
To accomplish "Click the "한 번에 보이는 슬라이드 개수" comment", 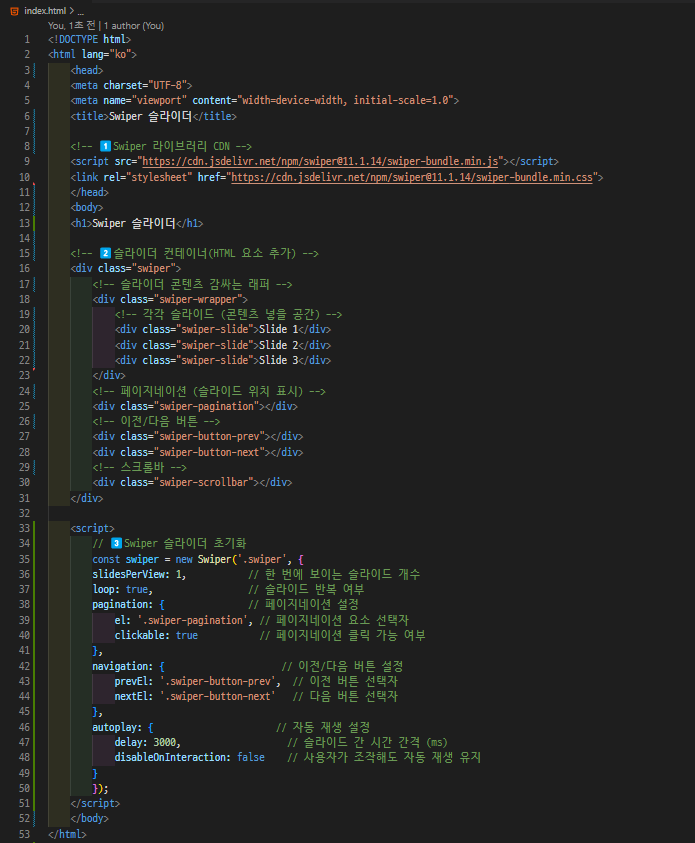I will pyautogui.click(x=334, y=575).
